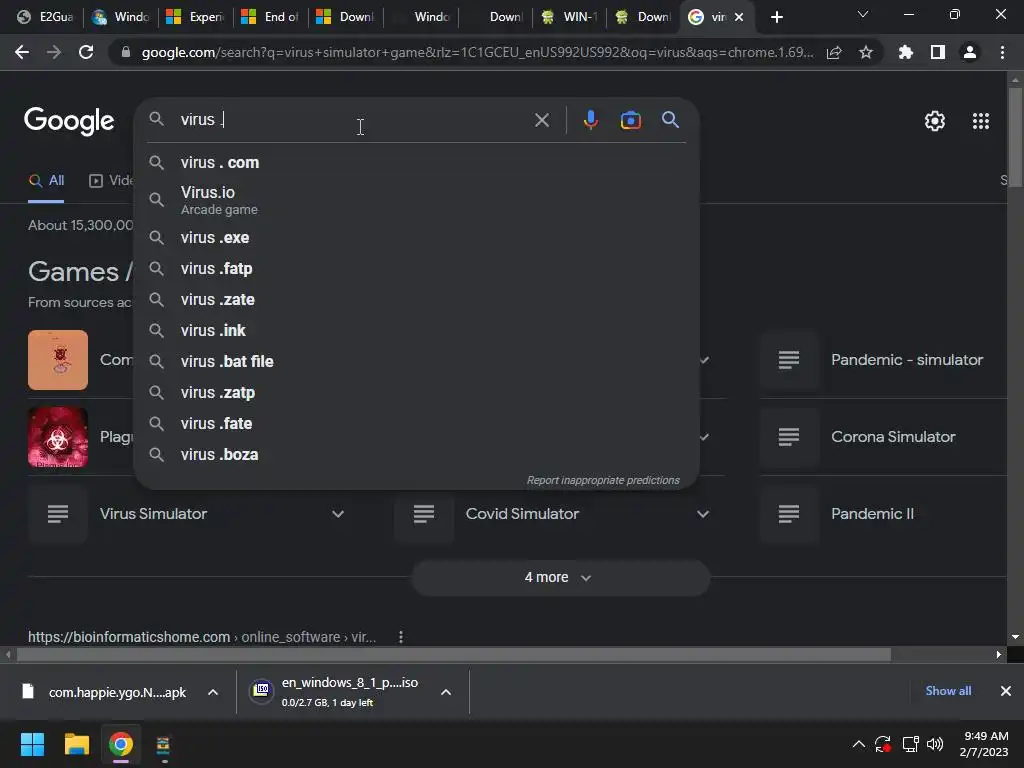Open volume control in system tray
Image resolution: width=1024 pixels, height=768 pixels.
pyautogui.click(x=935, y=744)
